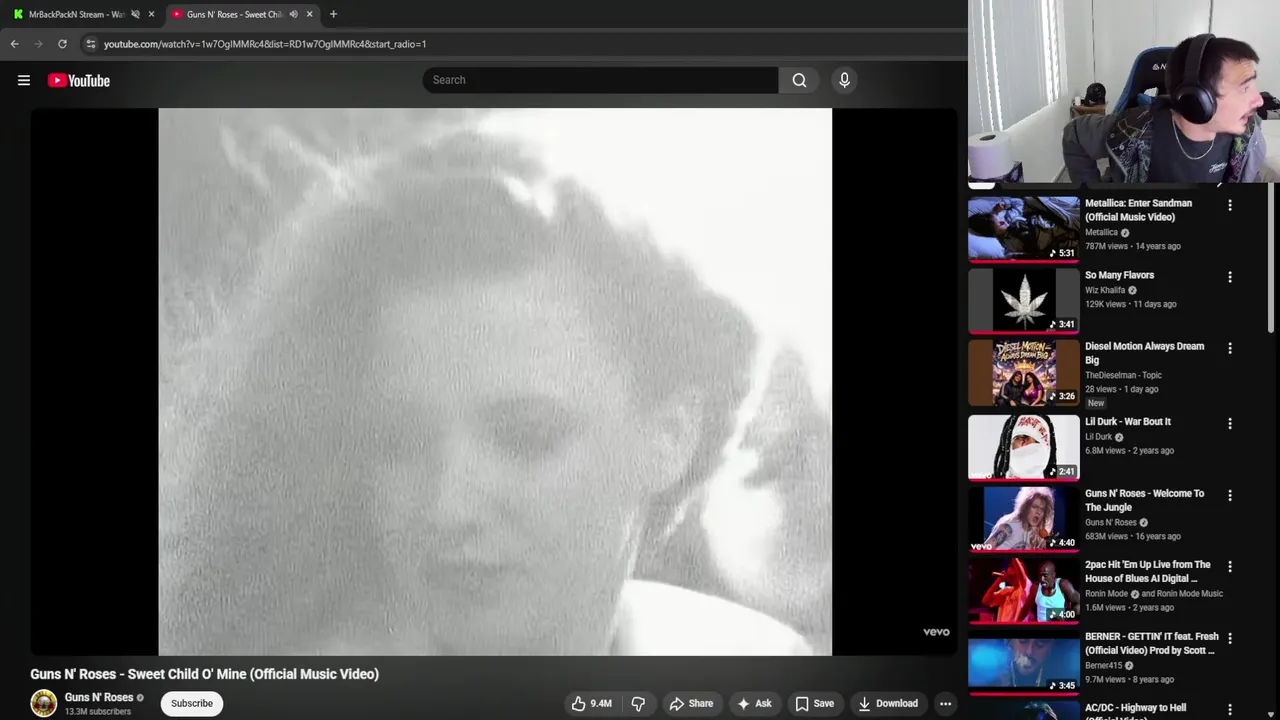Click the browser forward arrow
Screen dimensions: 1280x720
(38, 44)
